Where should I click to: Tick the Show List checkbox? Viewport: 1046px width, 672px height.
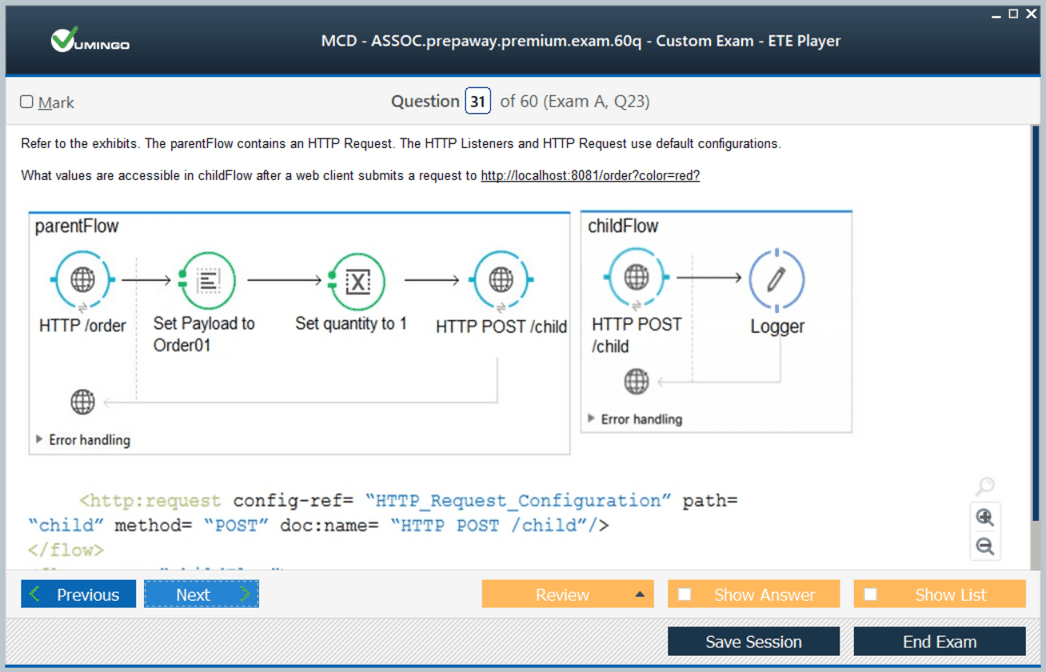coord(871,594)
